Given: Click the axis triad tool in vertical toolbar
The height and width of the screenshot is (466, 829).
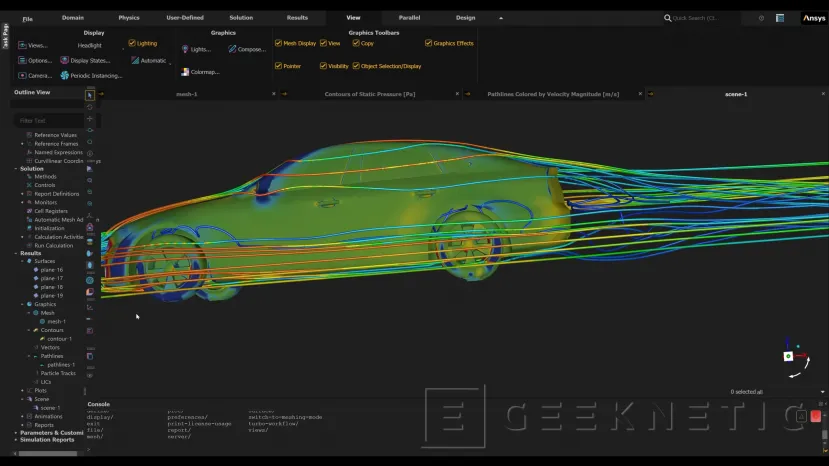Looking at the screenshot, I should pyautogui.click(x=90, y=215).
